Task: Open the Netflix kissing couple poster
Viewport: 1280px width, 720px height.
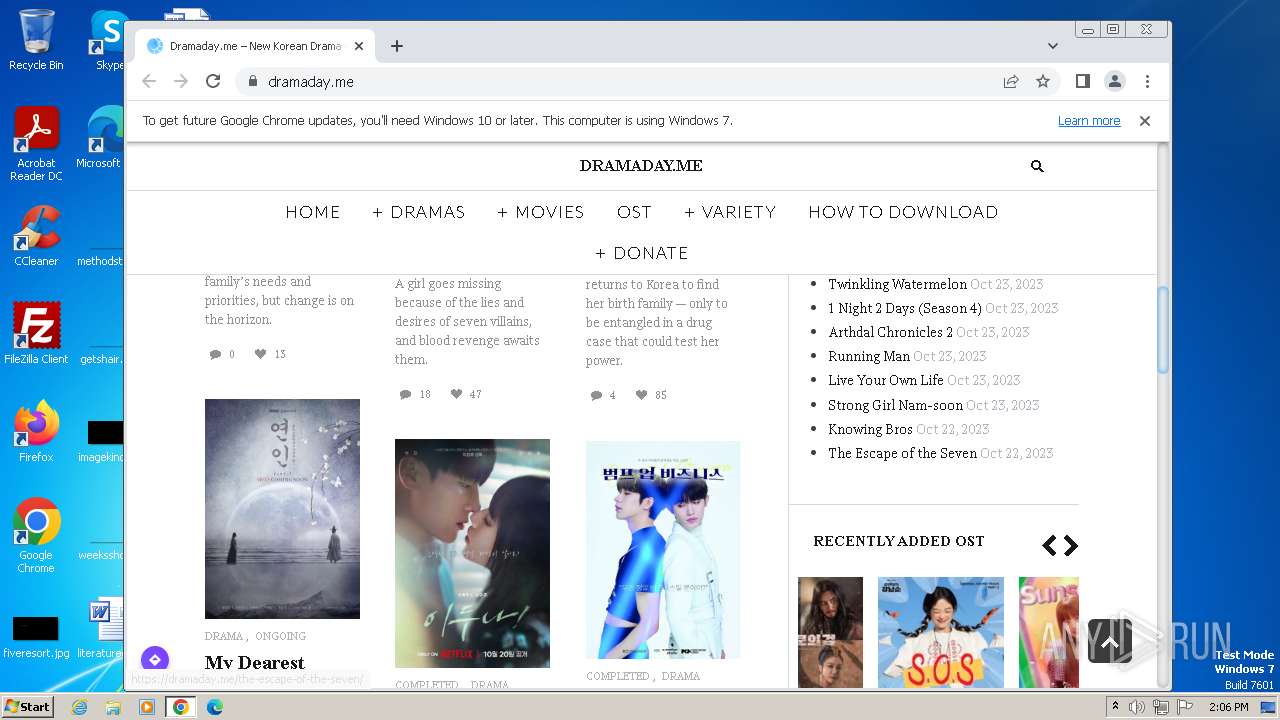Action: pos(472,553)
